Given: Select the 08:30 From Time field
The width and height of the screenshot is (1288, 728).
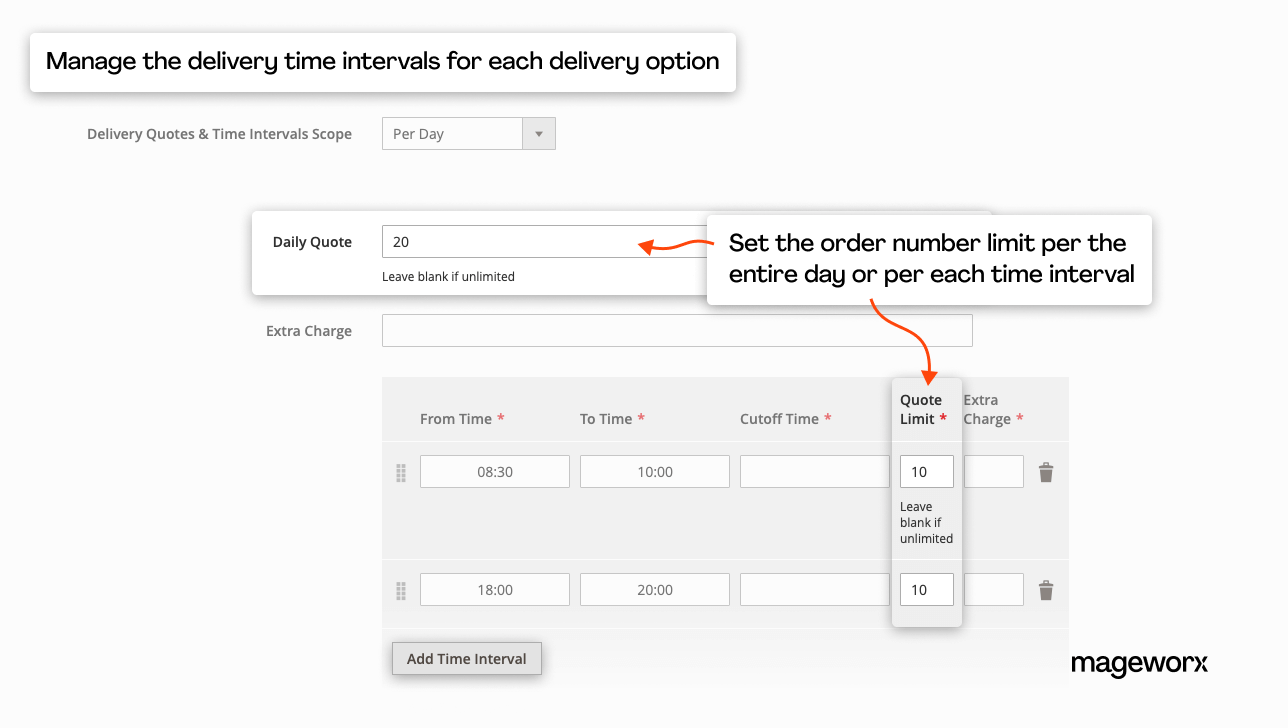Looking at the screenshot, I should pos(494,471).
